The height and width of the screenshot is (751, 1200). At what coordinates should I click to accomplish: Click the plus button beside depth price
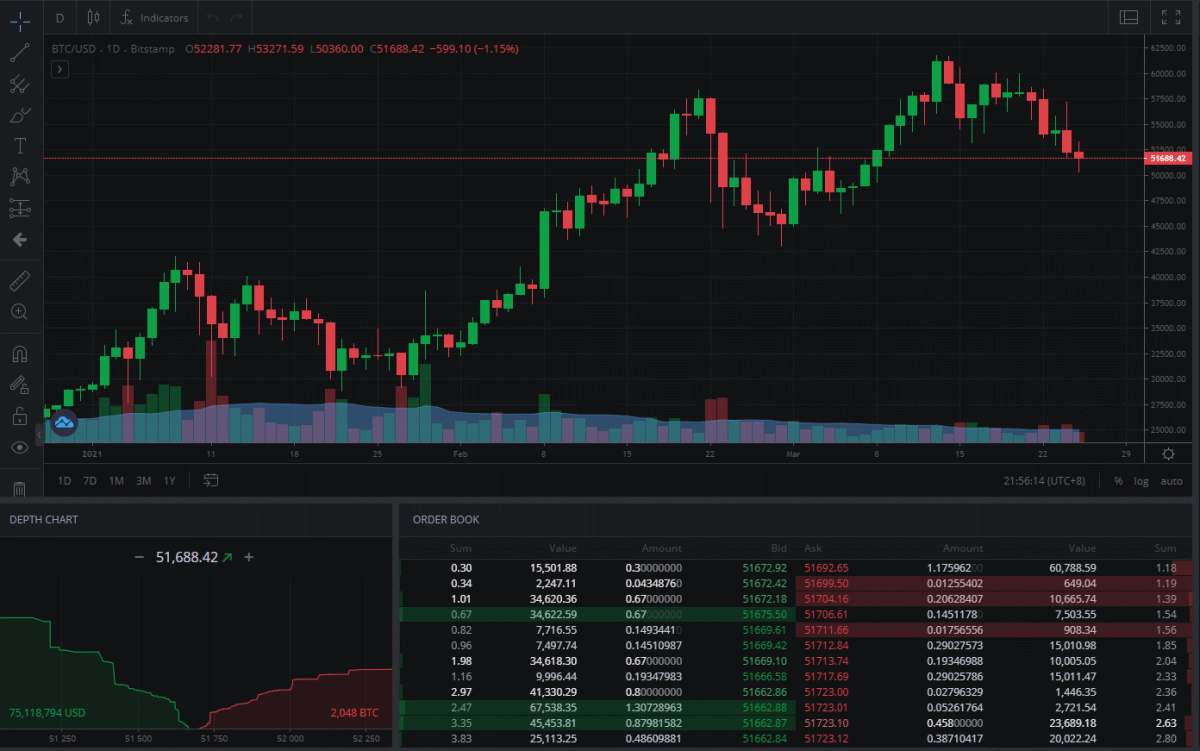click(x=249, y=557)
